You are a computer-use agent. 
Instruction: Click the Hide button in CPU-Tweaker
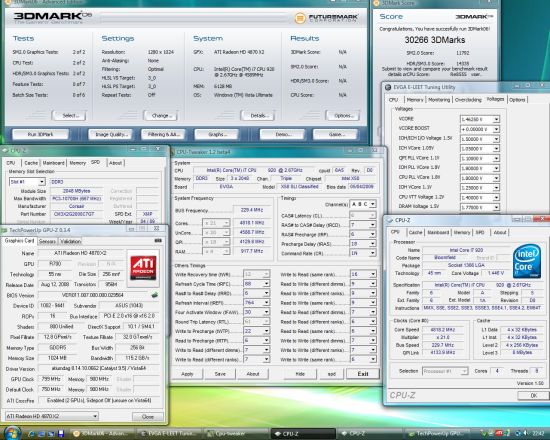tap(300, 374)
